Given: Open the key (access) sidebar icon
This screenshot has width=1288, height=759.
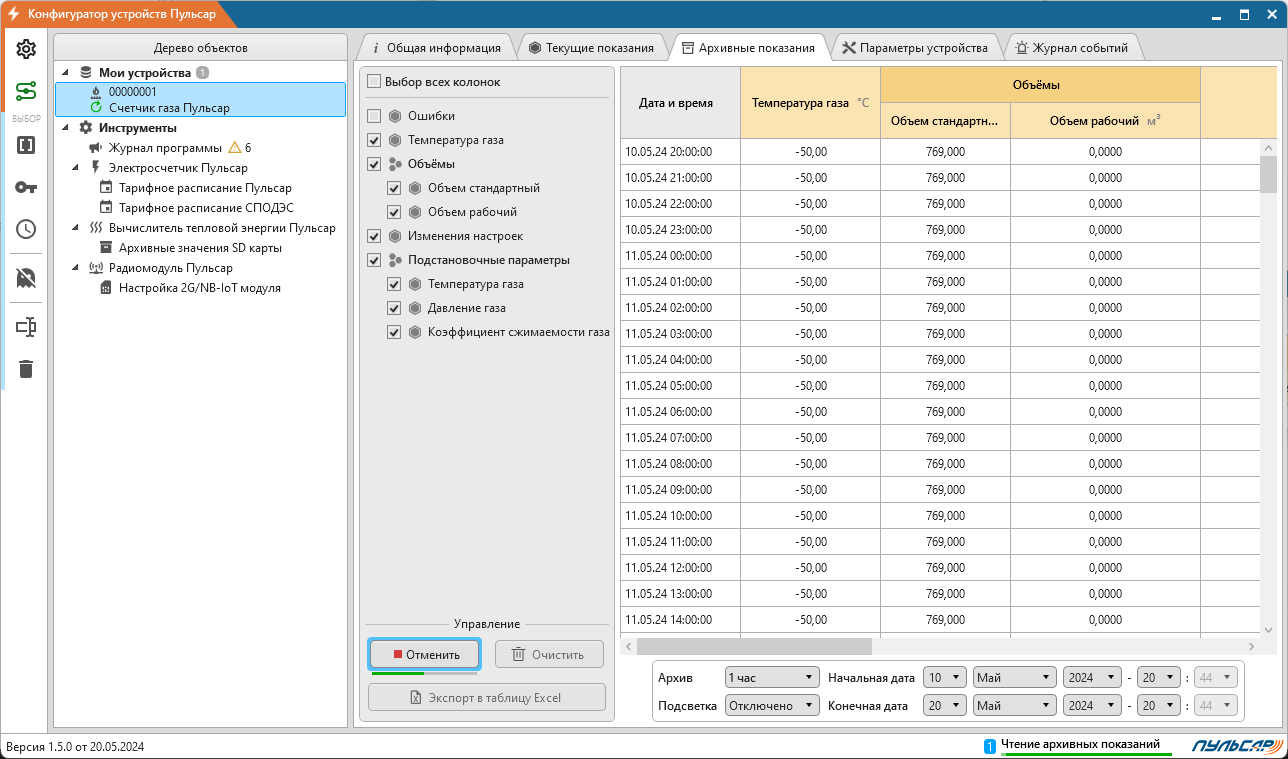Looking at the screenshot, I should point(26,187).
